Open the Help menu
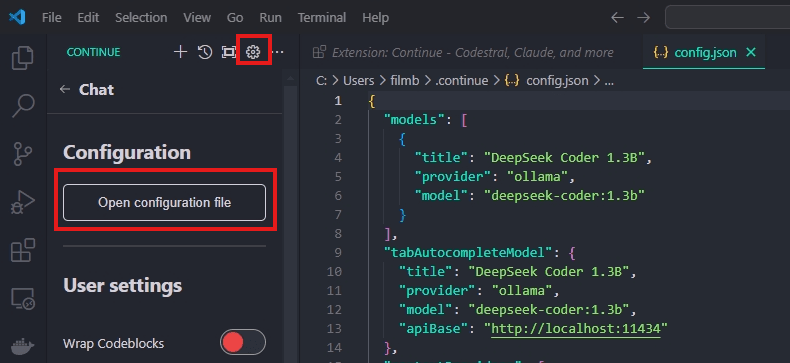This screenshot has height=363, width=790. point(376,18)
